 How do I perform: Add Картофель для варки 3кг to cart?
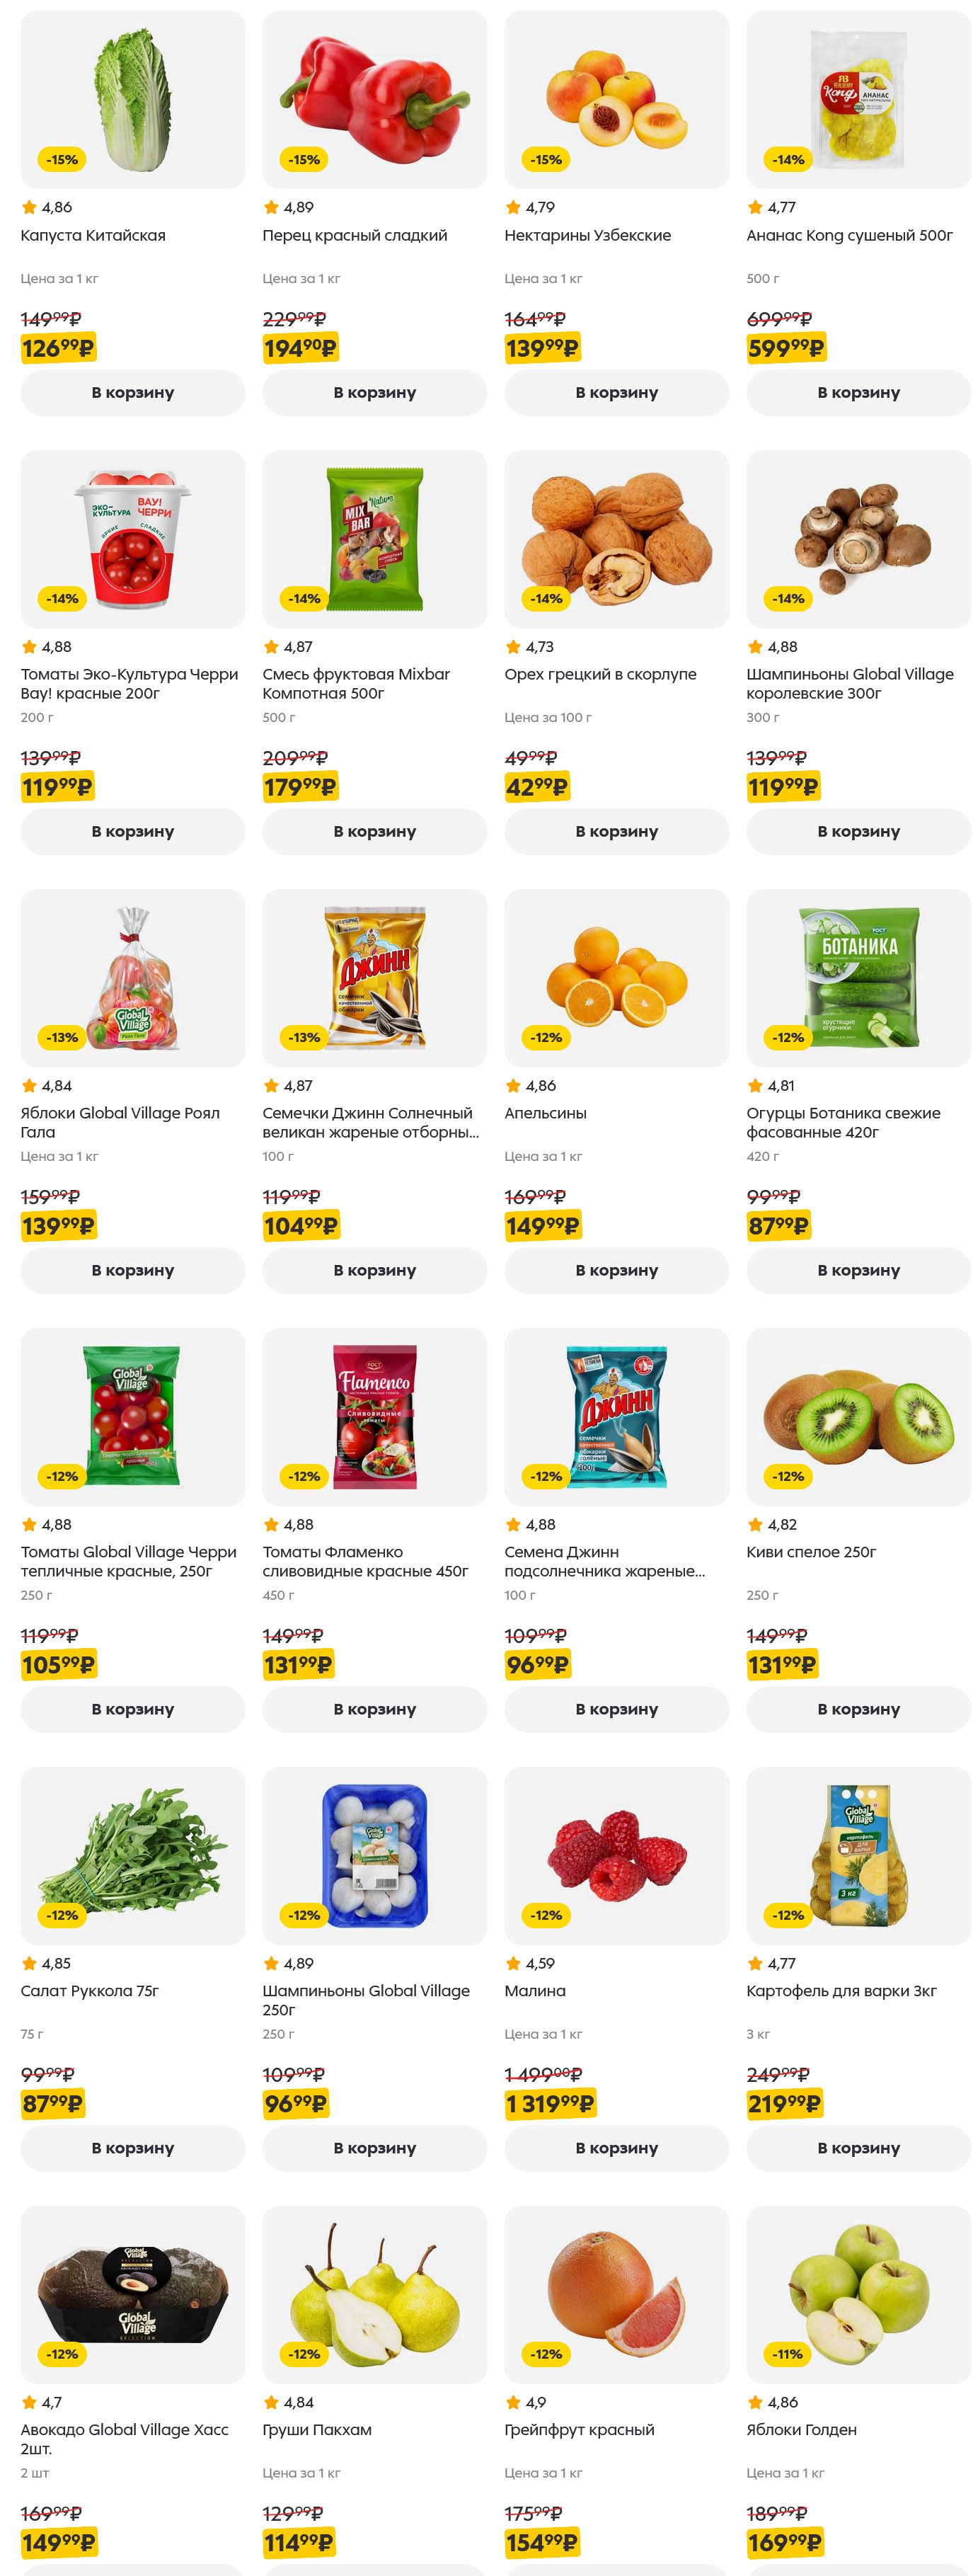pyautogui.click(x=858, y=2147)
